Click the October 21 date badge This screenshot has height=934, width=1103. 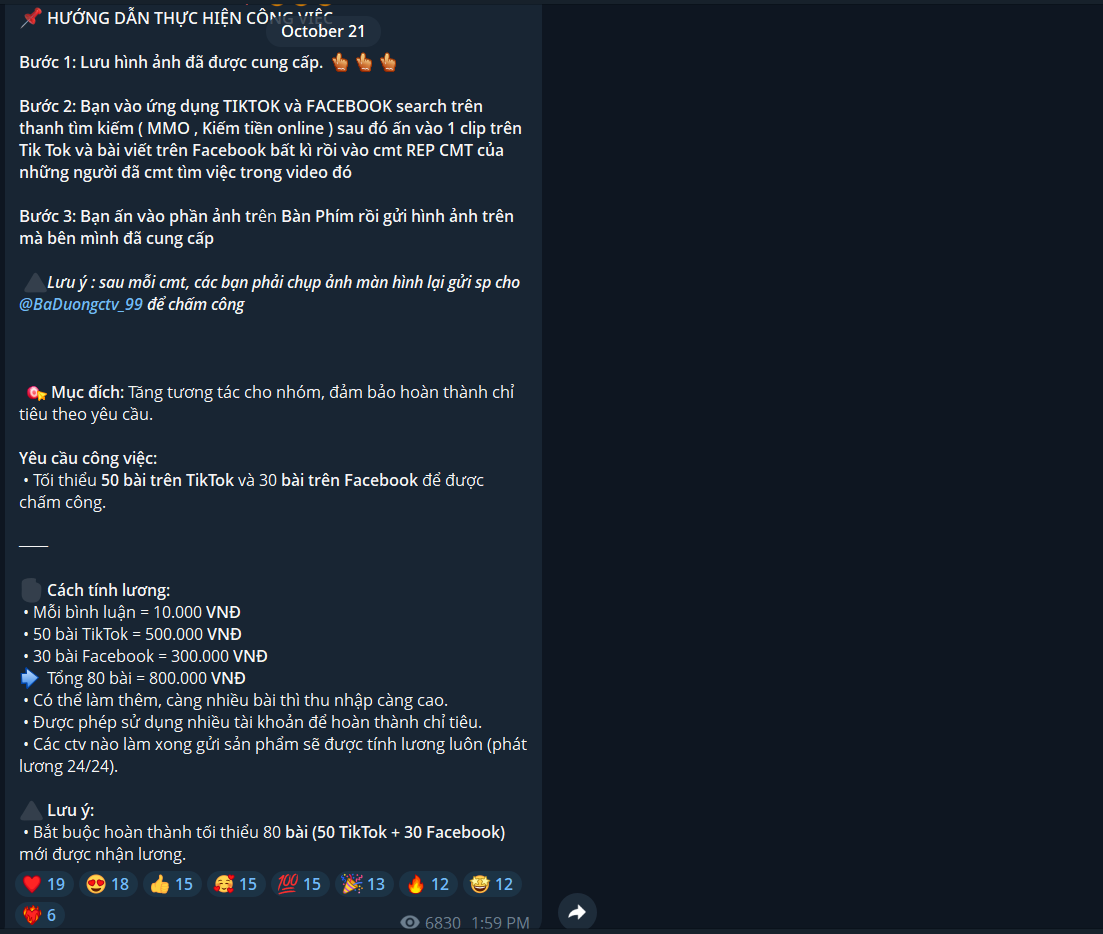[323, 31]
